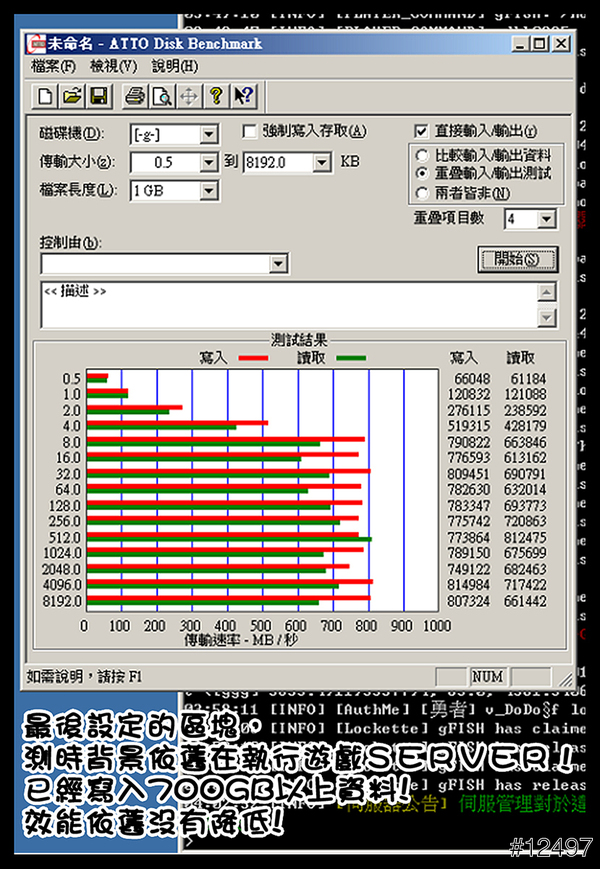Click the New file toolbar icon
Image resolution: width=600 pixels, height=869 pixels.
click(45, 96)
